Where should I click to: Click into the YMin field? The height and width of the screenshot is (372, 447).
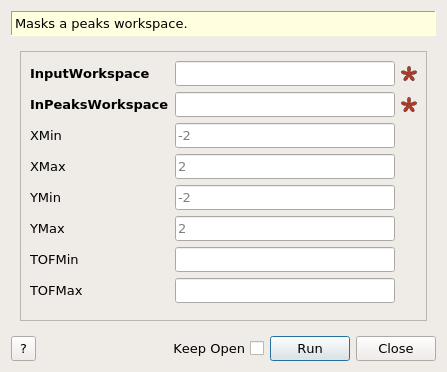[x=285, y=198]
